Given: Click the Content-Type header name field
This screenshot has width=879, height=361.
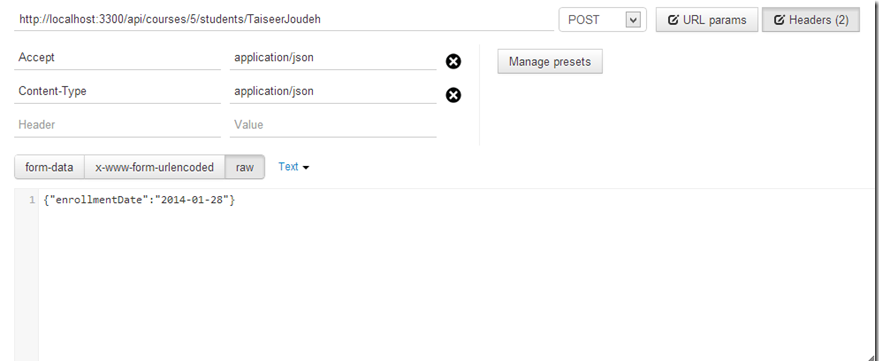Looking at the screenshot, I should coord(118,91).
